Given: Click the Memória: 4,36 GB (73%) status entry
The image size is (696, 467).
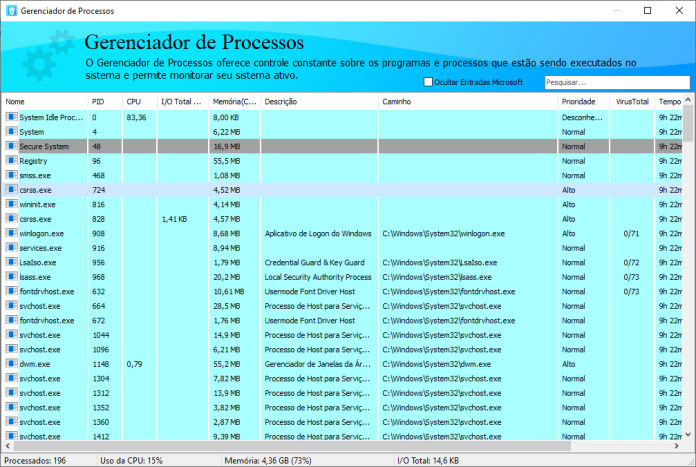Looking at the screenshot, I should (x=268, y=460).
